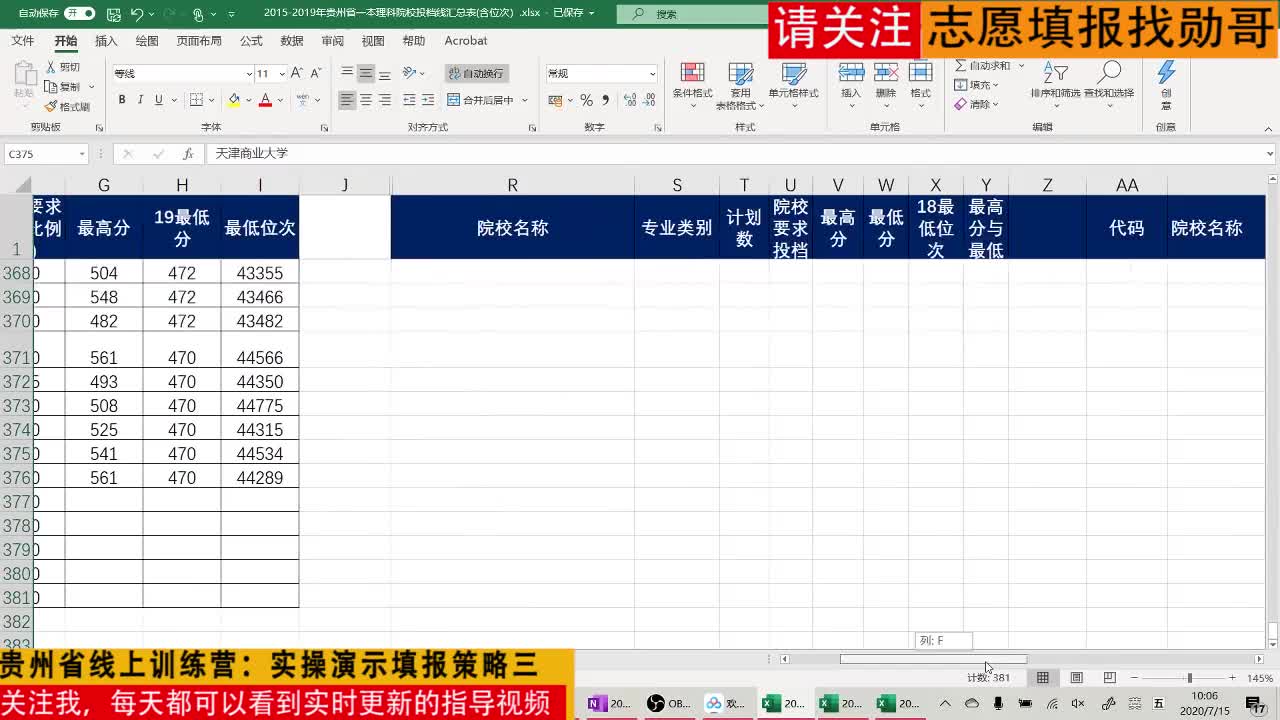Open the Acrobat tab
The width and height of the screenshot is (1280, 720).
click(466, 41)
